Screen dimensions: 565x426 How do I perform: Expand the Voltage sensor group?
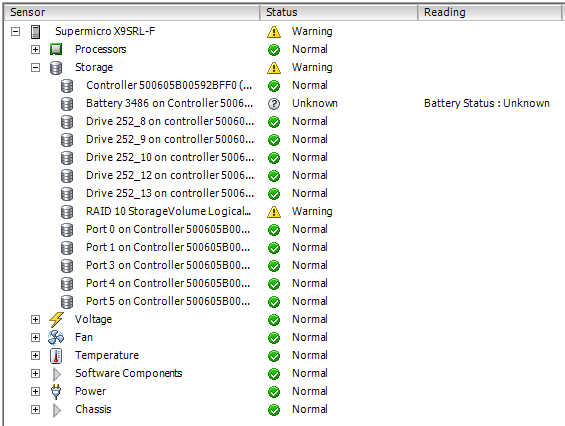(35, 319)
